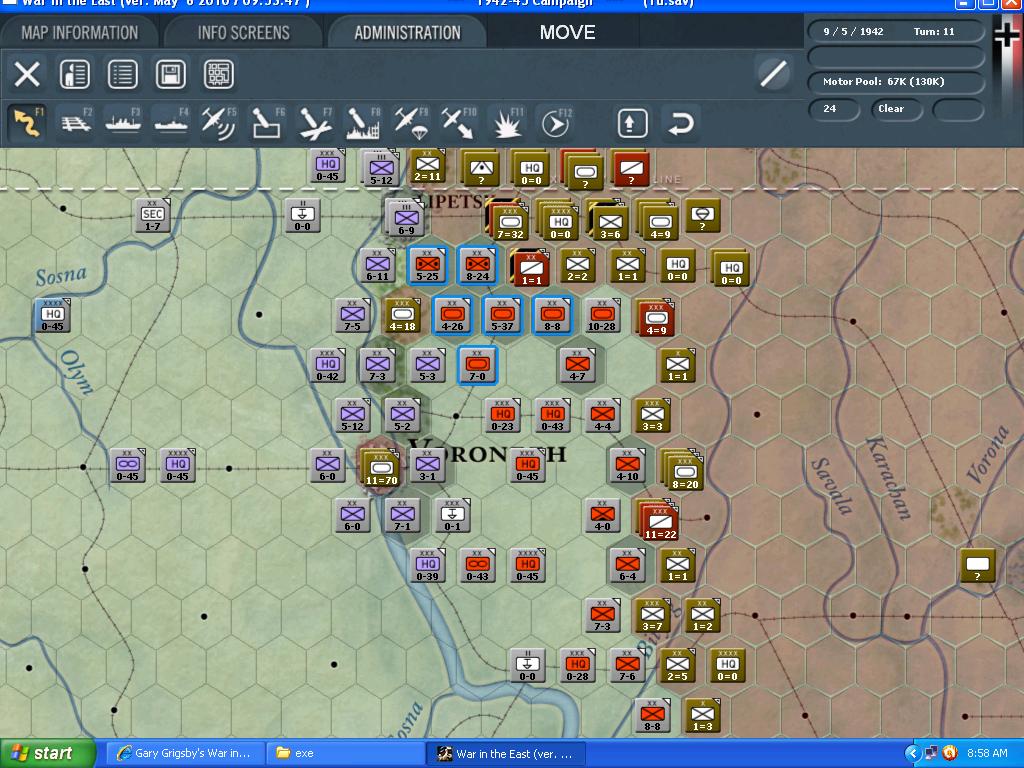Image resolution: width=1024 pixels, height=768 pixels.
Task: Select the 7=32 Soviet stack near Lipetsk
Action: click(509, 219)
